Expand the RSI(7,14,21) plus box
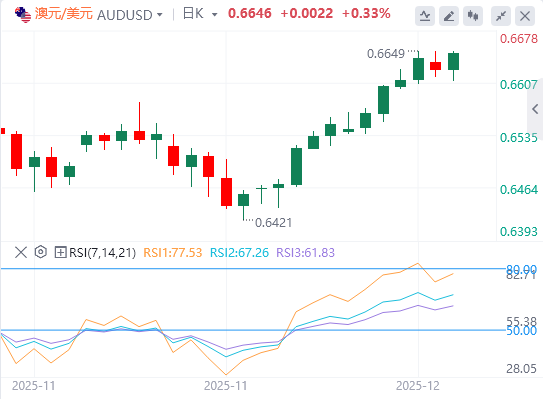 pos(60,252)
